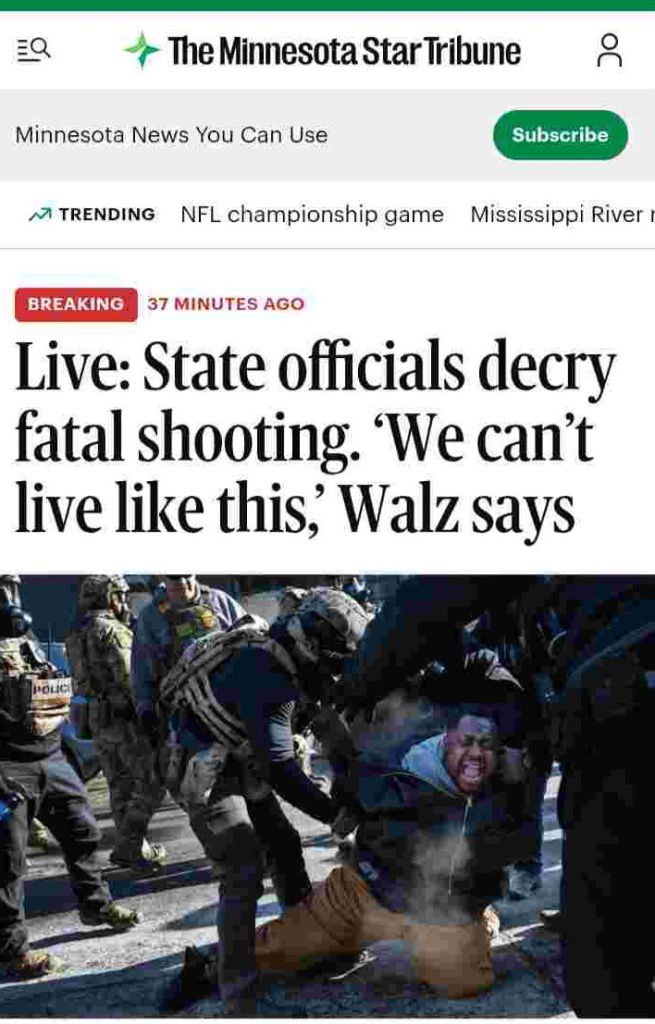Open the headline 'Live: State officials decry'

tap(315, 368)
